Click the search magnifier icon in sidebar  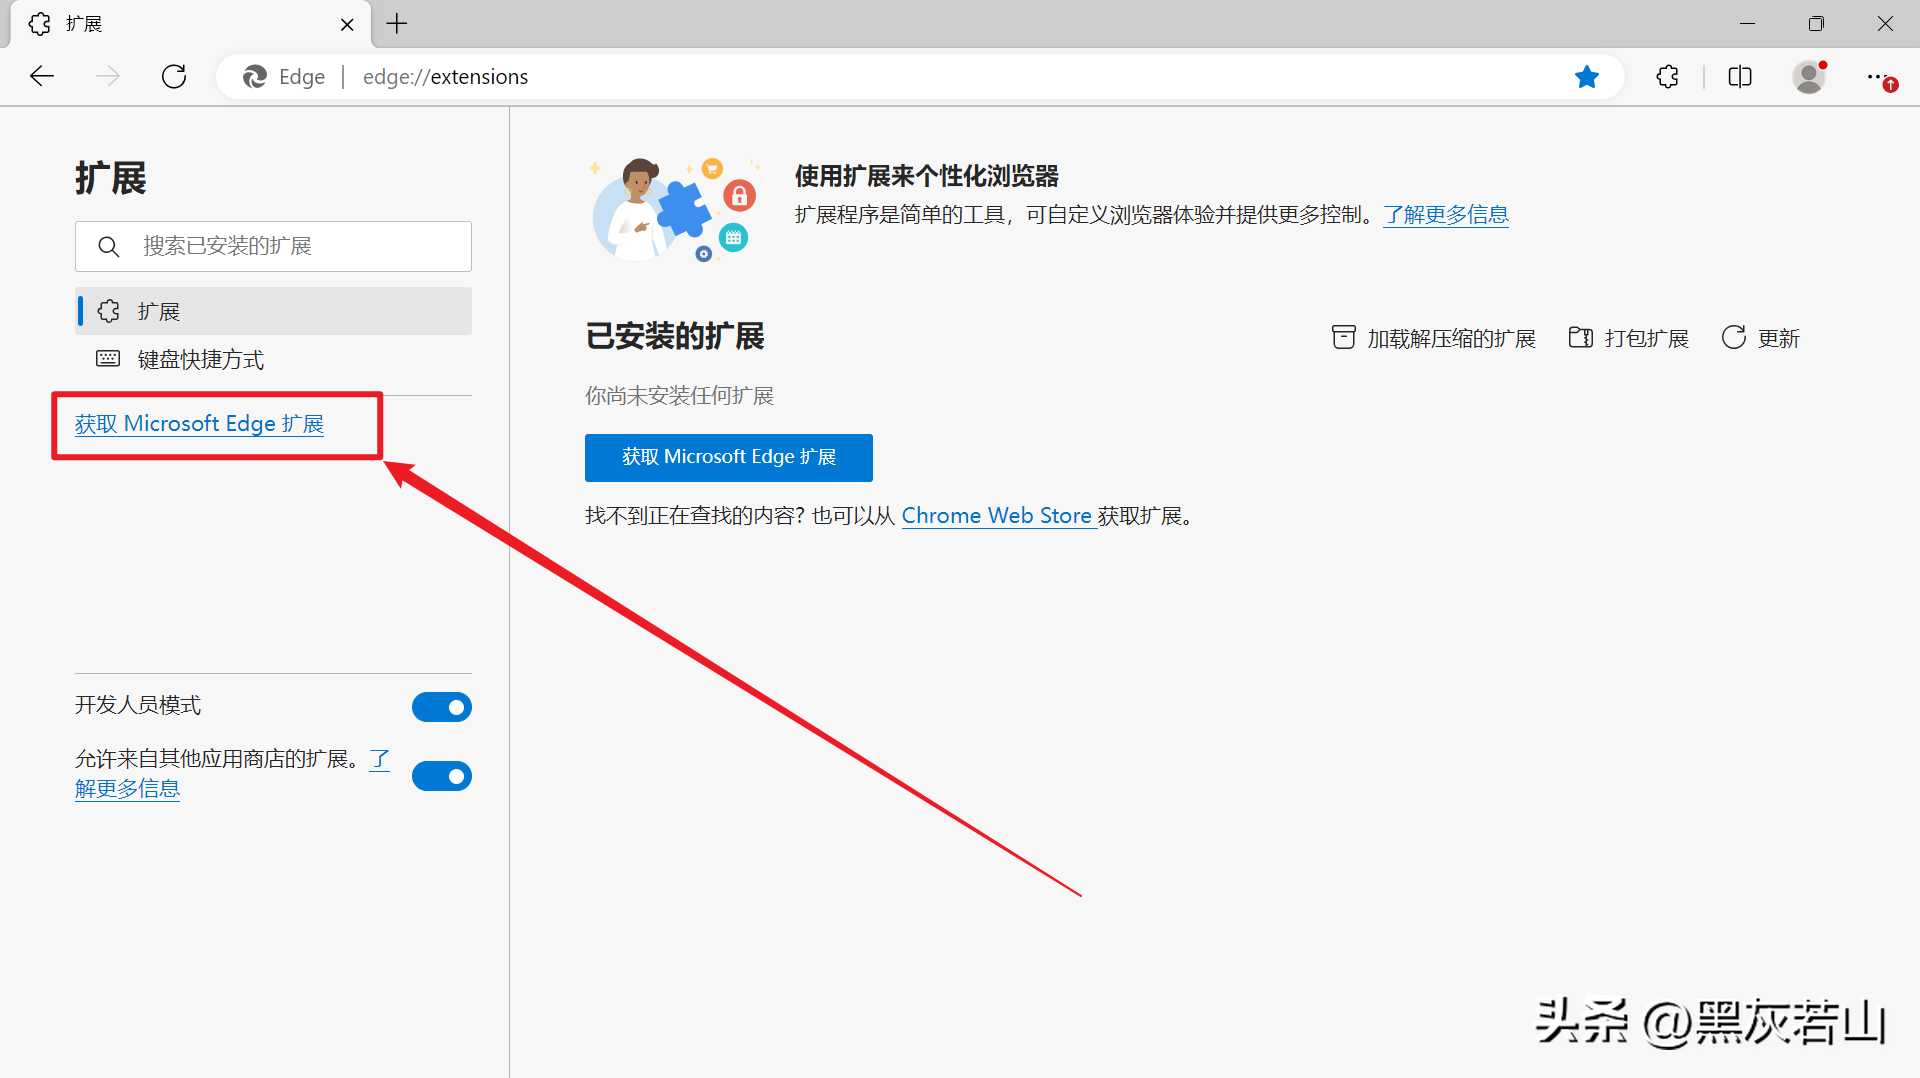[109, 246]
